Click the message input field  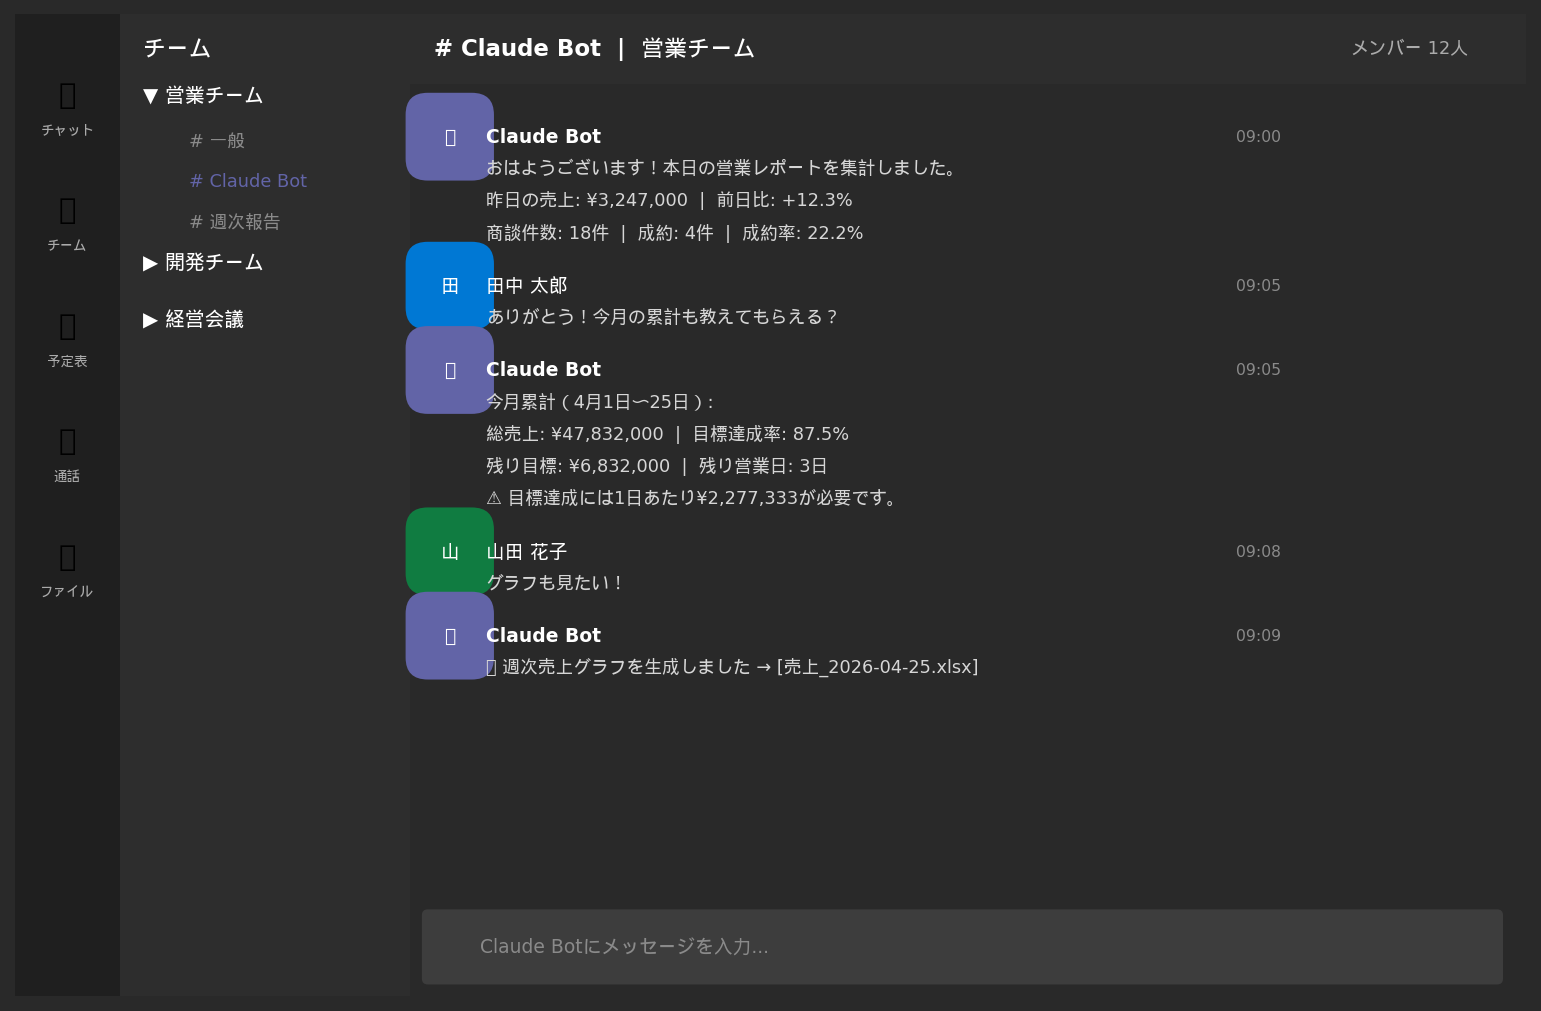click(x=962, y=946)
